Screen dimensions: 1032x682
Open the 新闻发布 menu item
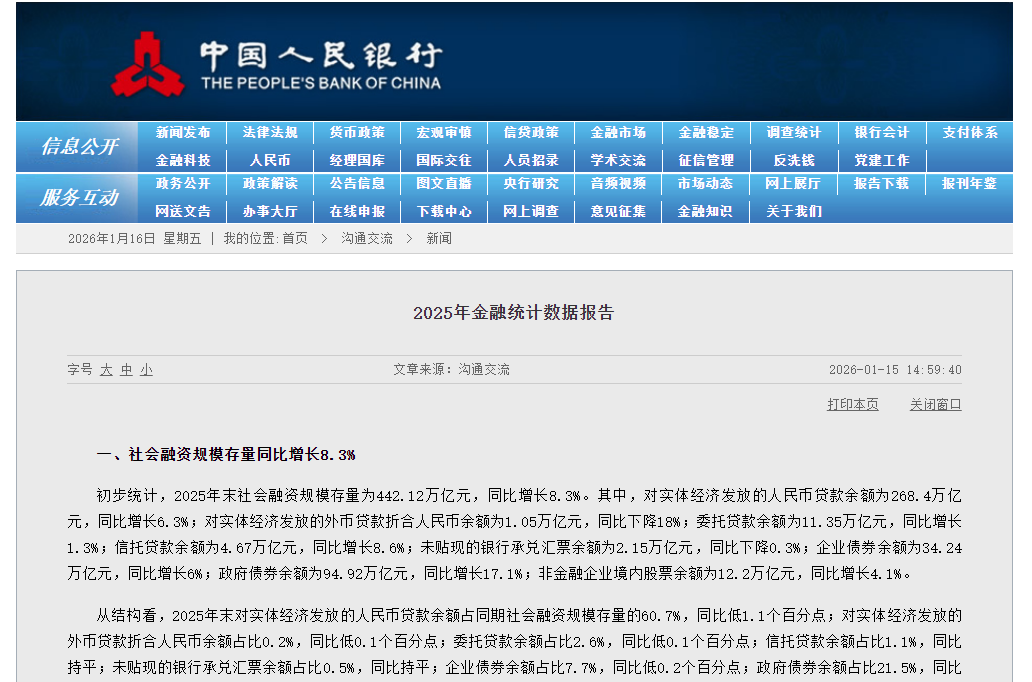click(x=183, y=132)
